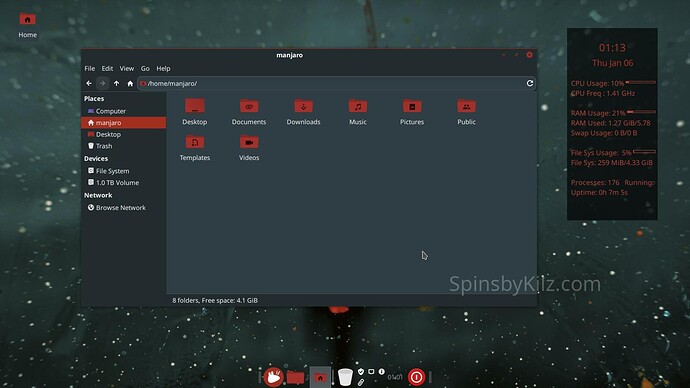Select the manjaro window button in dock

(320, 377)
